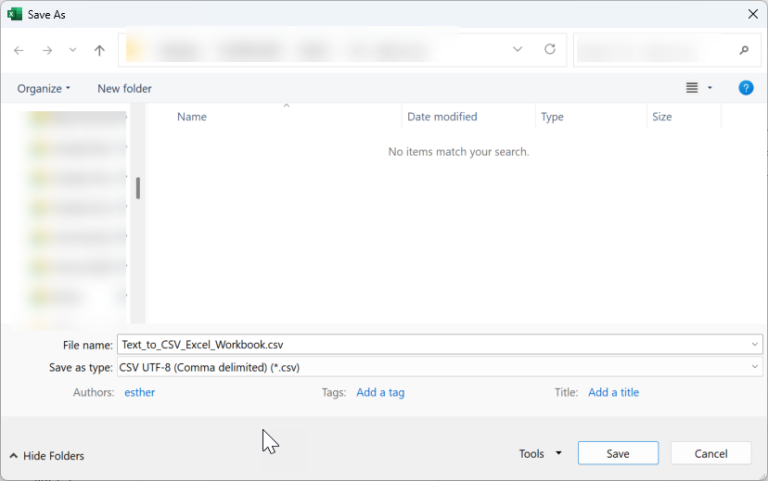
Task: Open the recent locations chevron
Action: pos(73,50)
